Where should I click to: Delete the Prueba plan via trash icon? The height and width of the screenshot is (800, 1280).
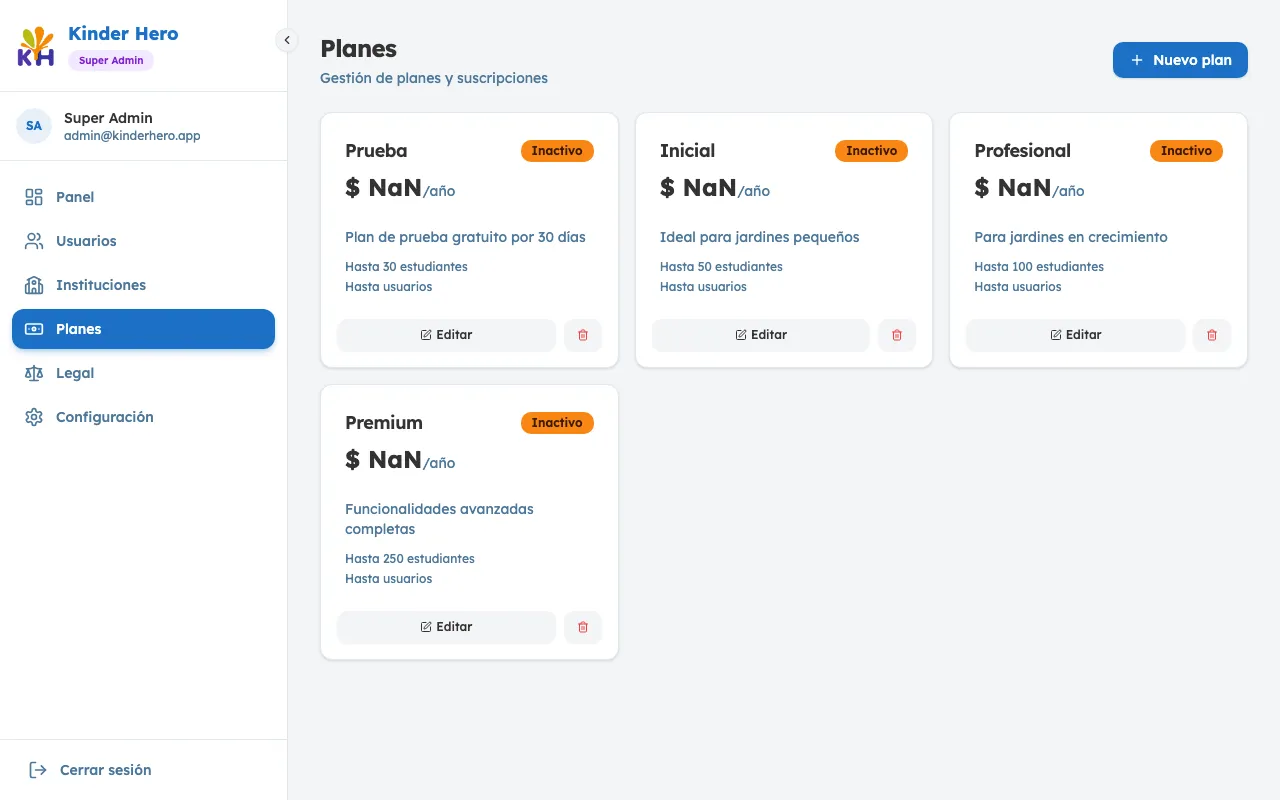583,335
